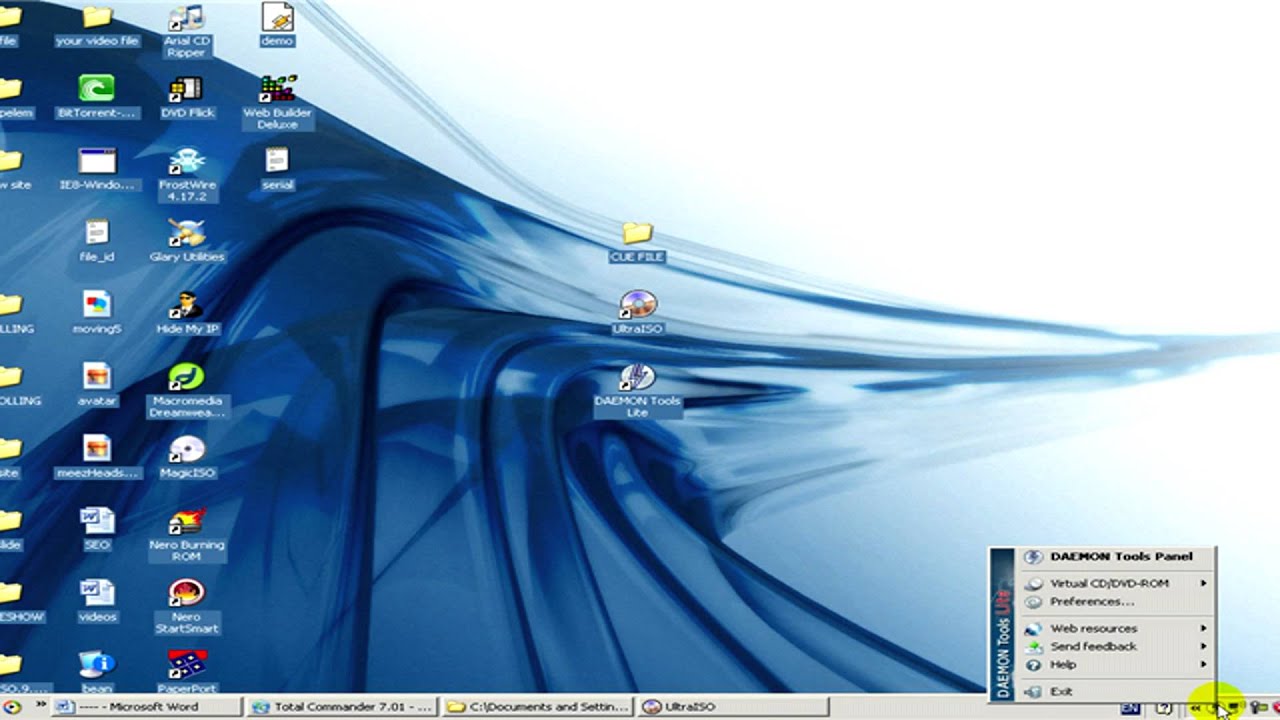
Task: Open PaperPort desktop shortcut
Action: [187, 672]
